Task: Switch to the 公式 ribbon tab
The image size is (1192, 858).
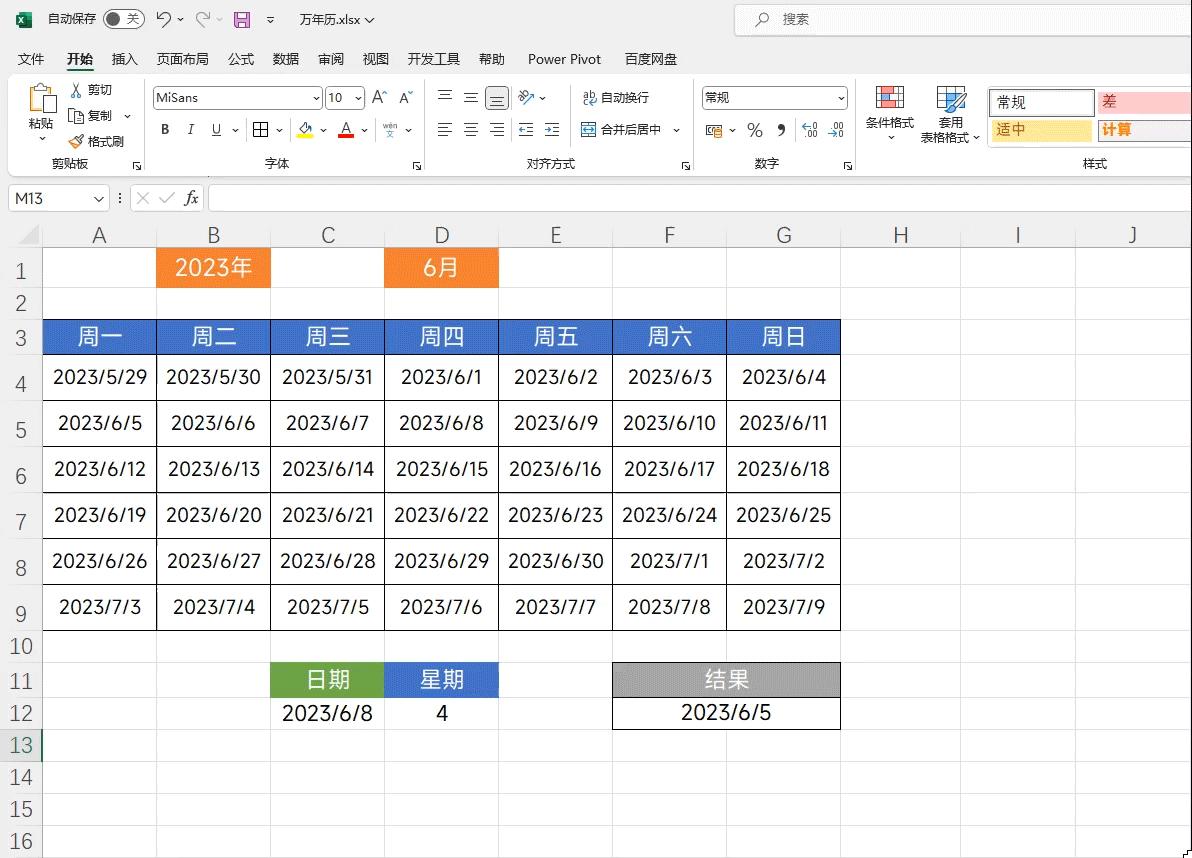Action: click(240, 59)
